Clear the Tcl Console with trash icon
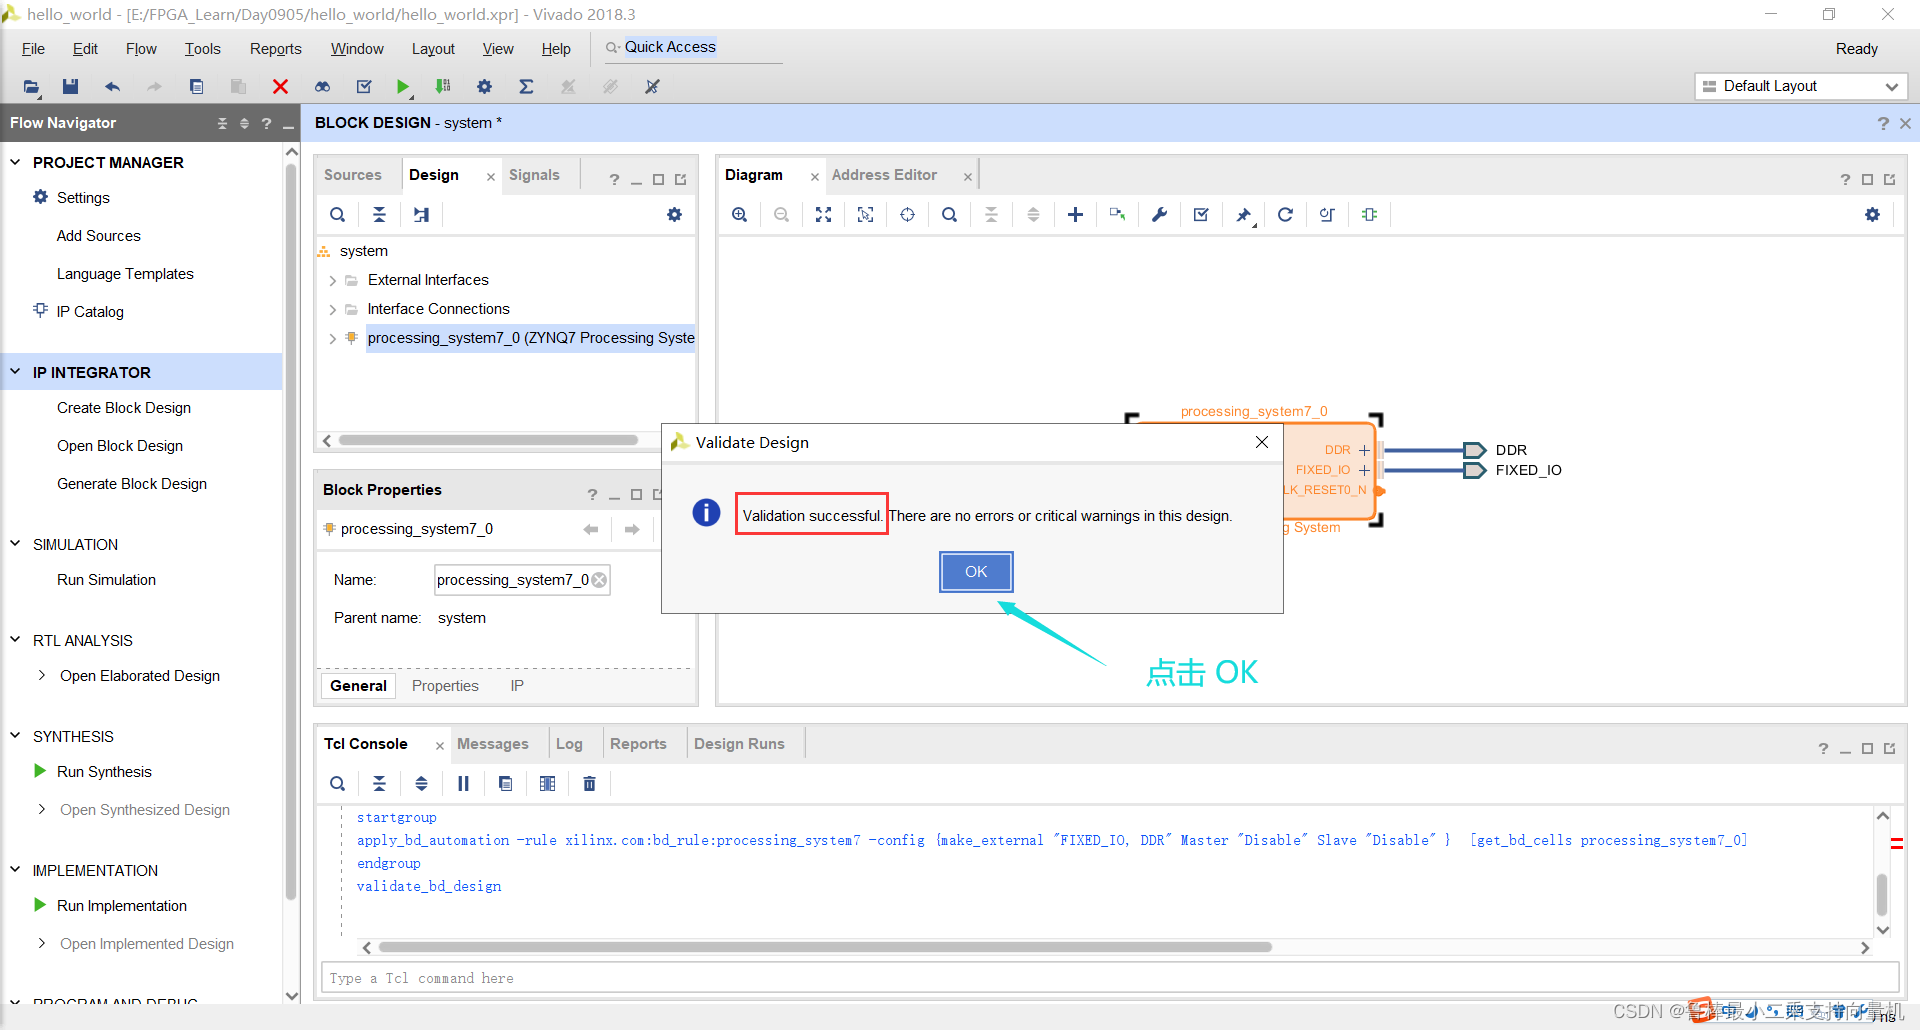1920x1030 pixels. pos(589,784)
